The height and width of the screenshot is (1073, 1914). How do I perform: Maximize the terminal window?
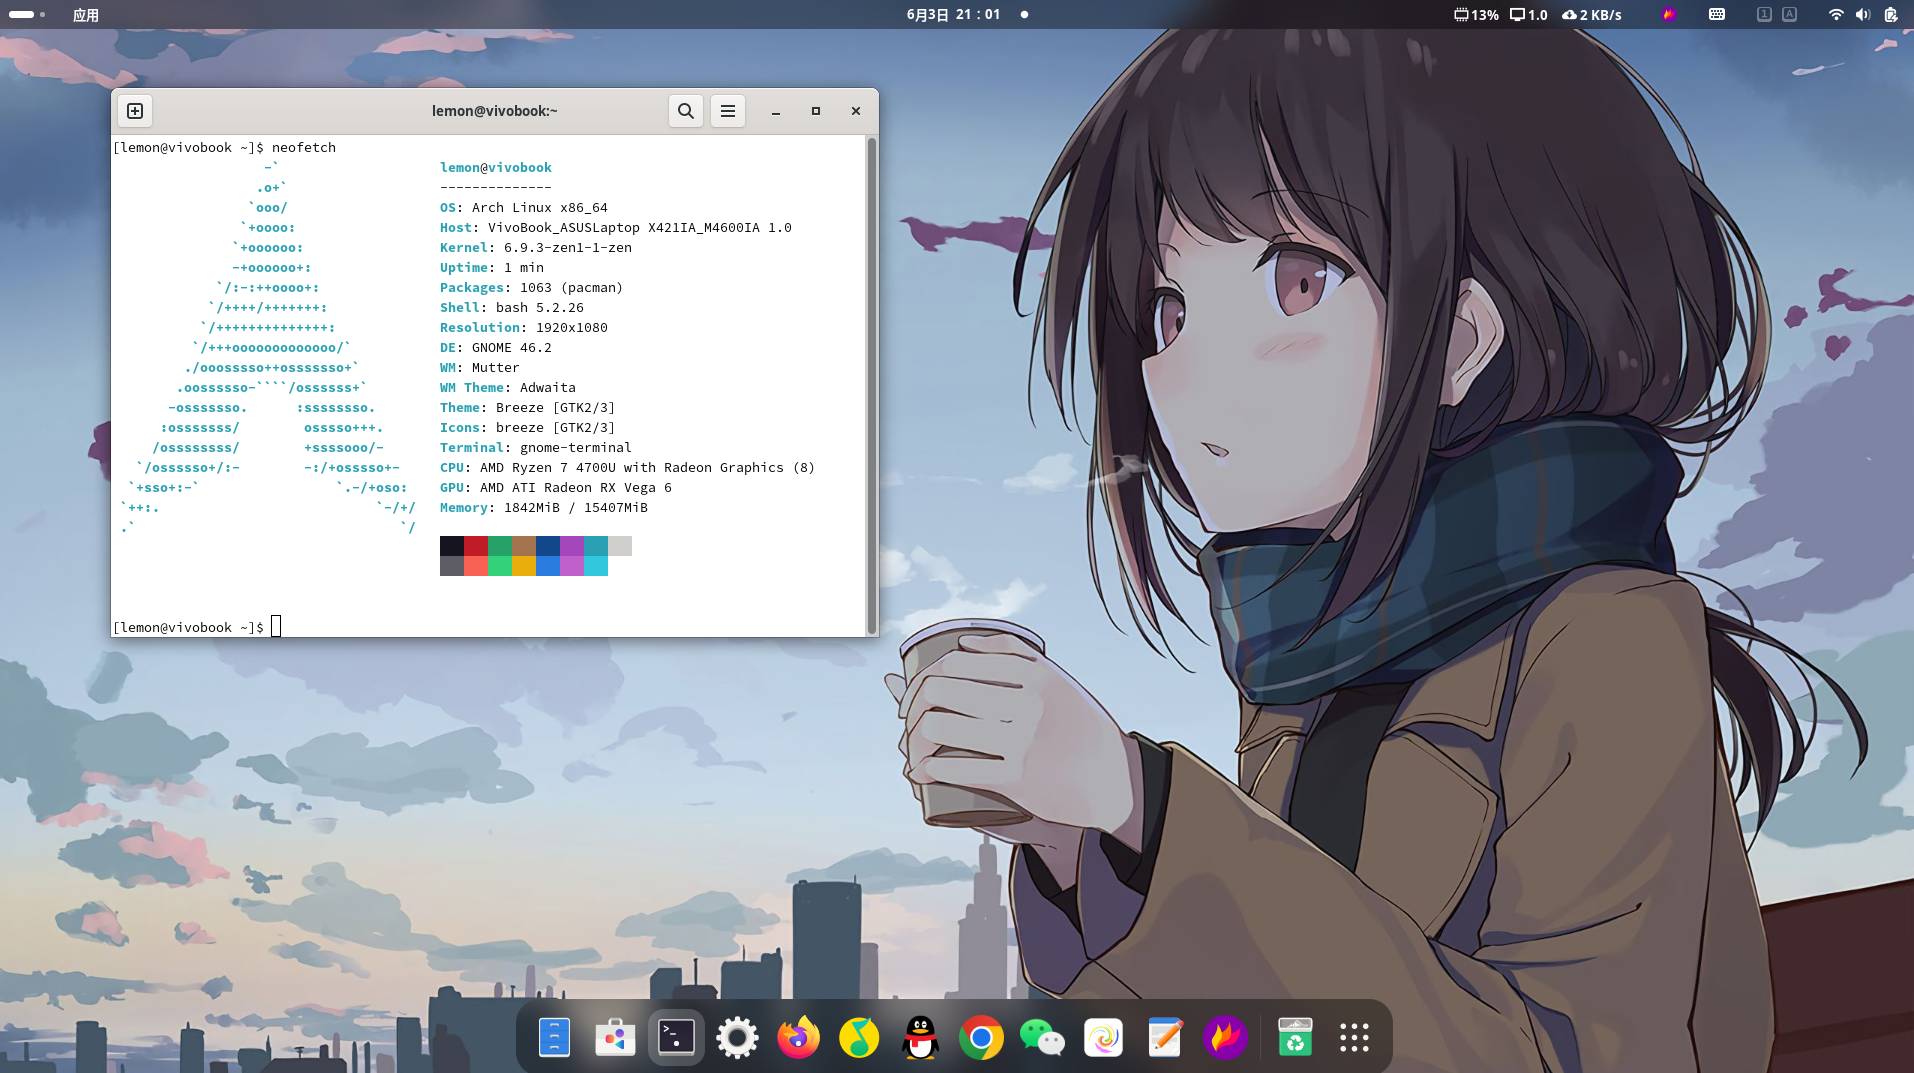pos(816,111)
